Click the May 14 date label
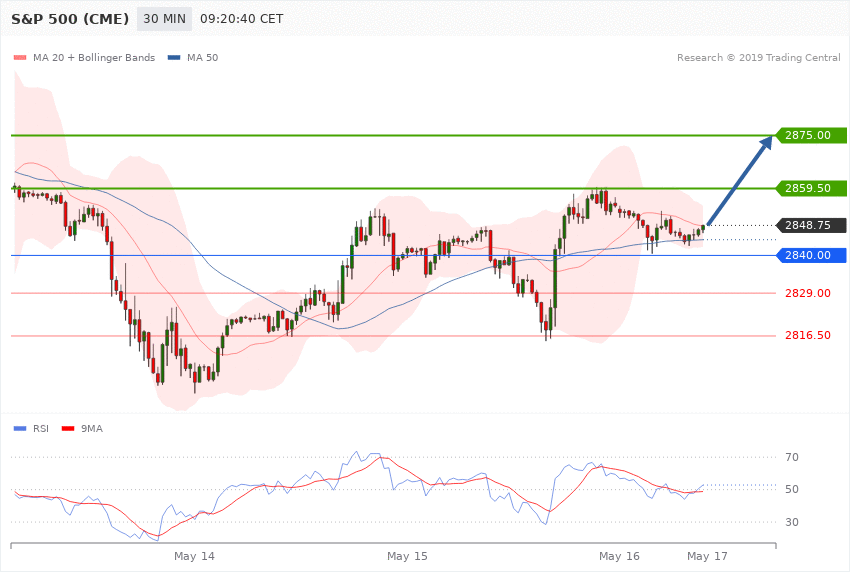 click(x=194, y=556)
